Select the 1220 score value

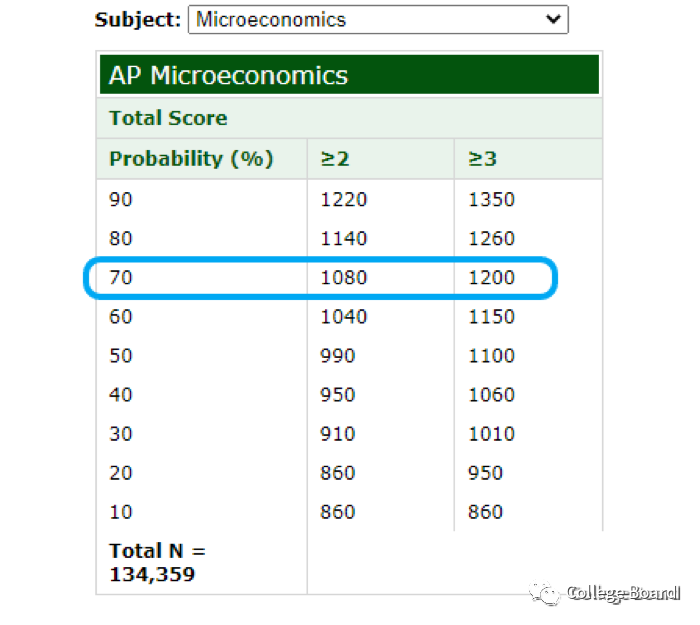[x=344, y=200]
